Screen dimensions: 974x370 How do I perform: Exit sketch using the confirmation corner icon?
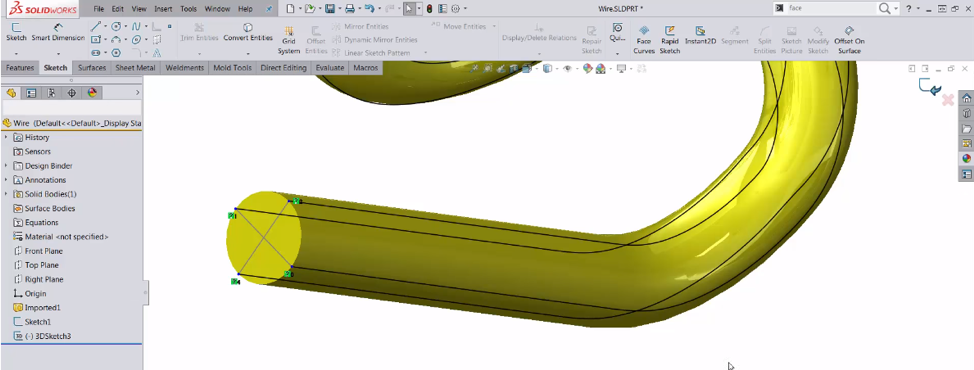click(x=930, y=87)
